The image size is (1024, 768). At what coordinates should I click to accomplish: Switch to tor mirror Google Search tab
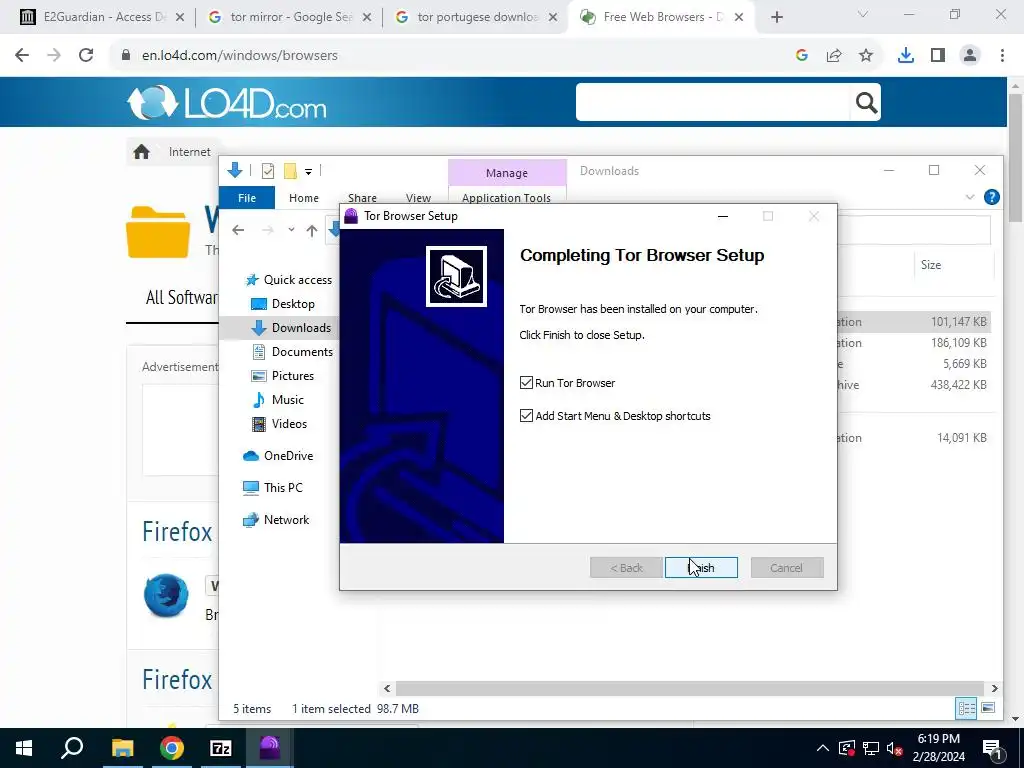(x=290, y=17)
